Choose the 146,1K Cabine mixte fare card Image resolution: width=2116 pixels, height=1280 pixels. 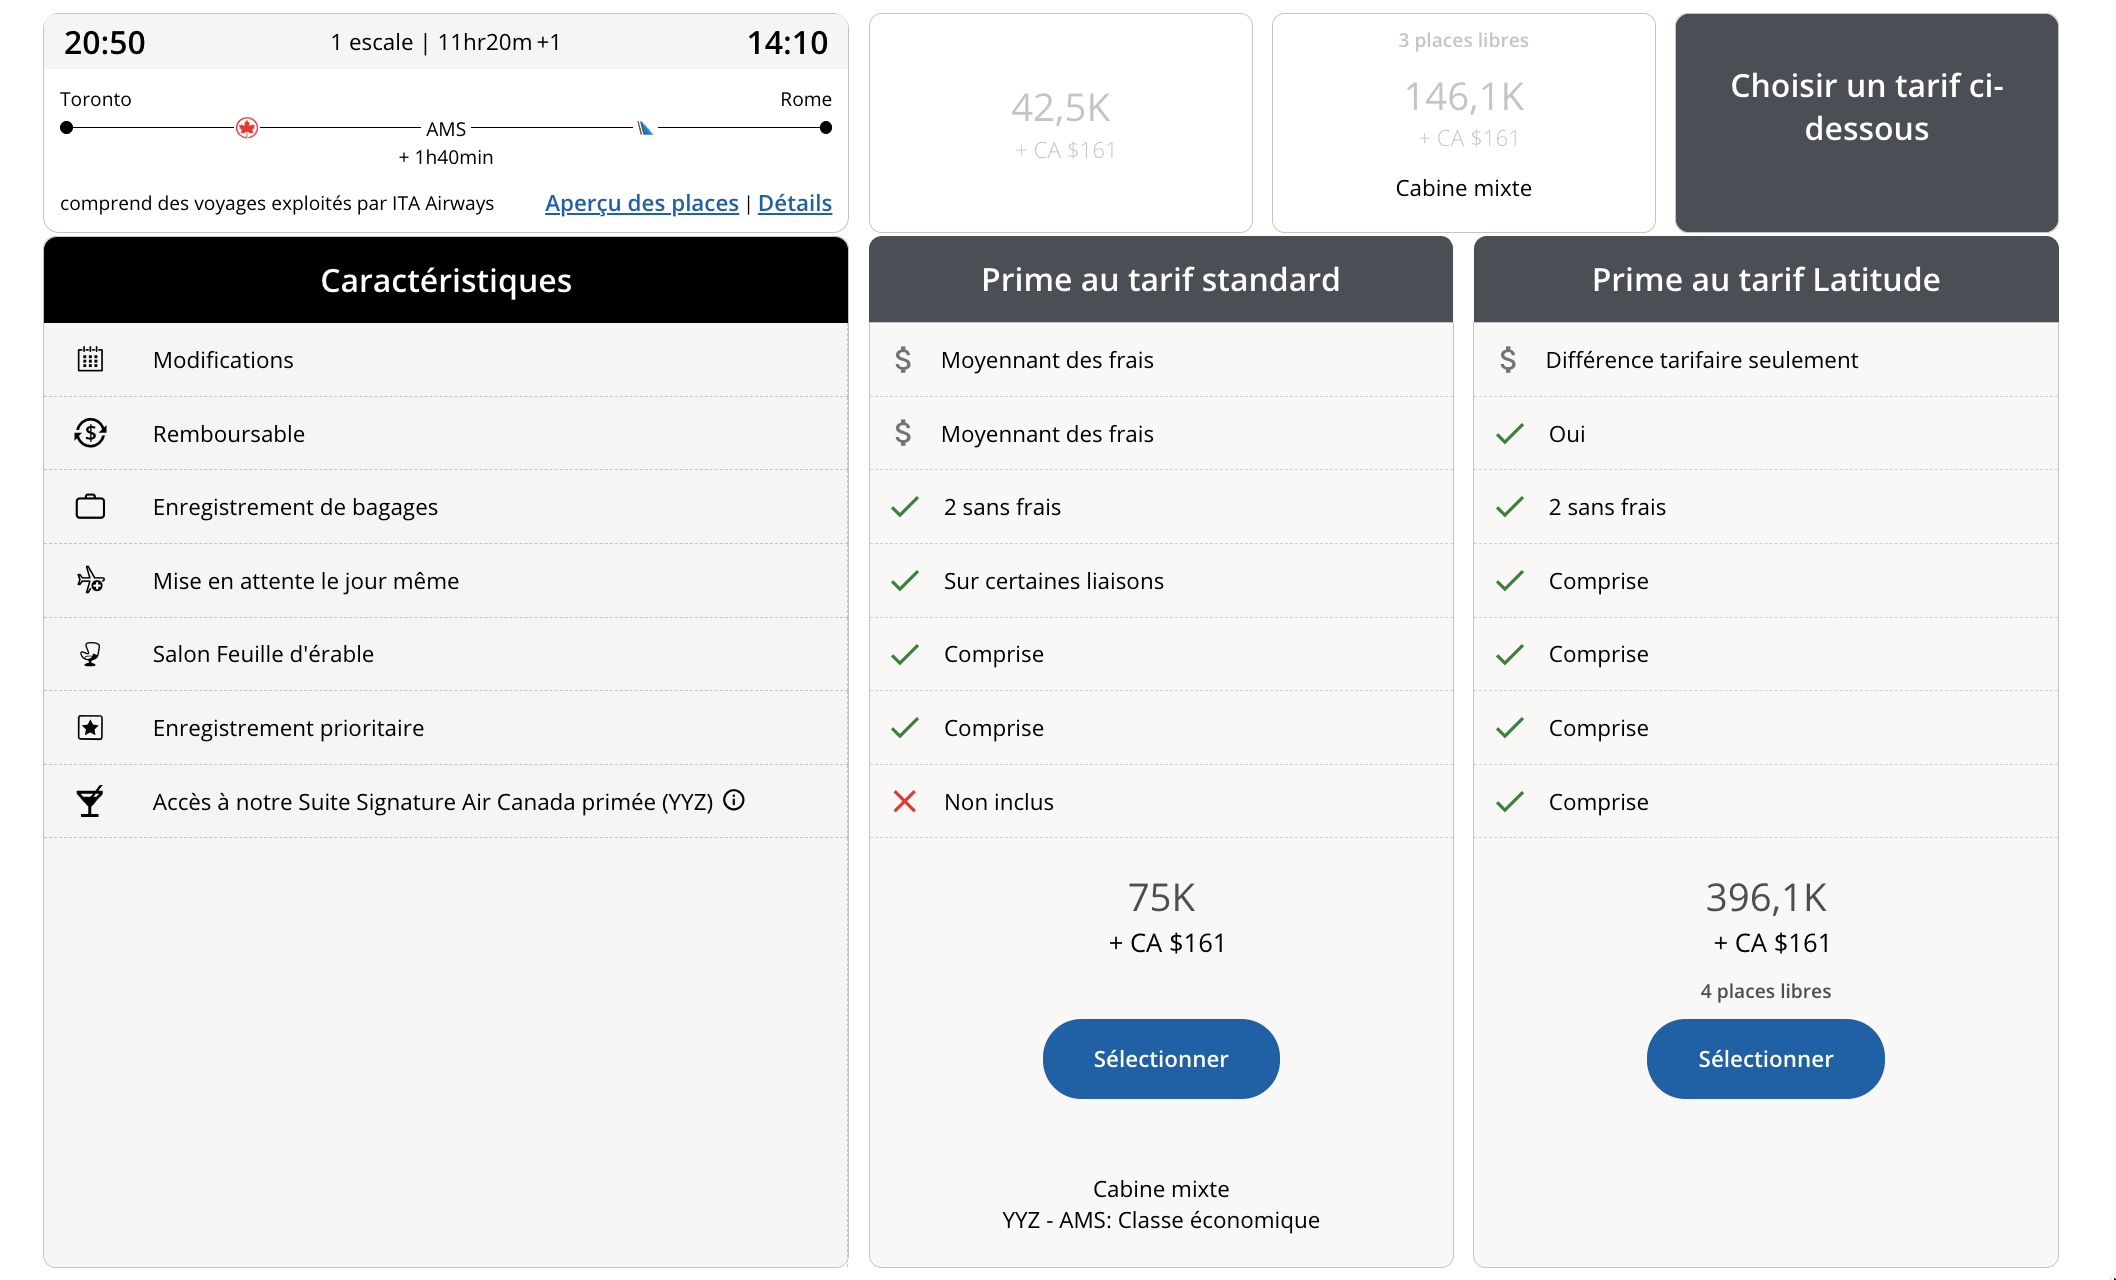1464,123
